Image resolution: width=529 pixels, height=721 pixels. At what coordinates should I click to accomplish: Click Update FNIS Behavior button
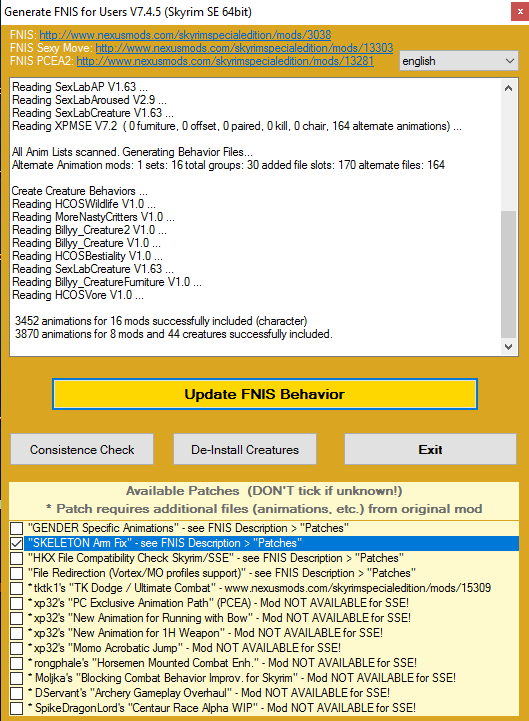265,394
